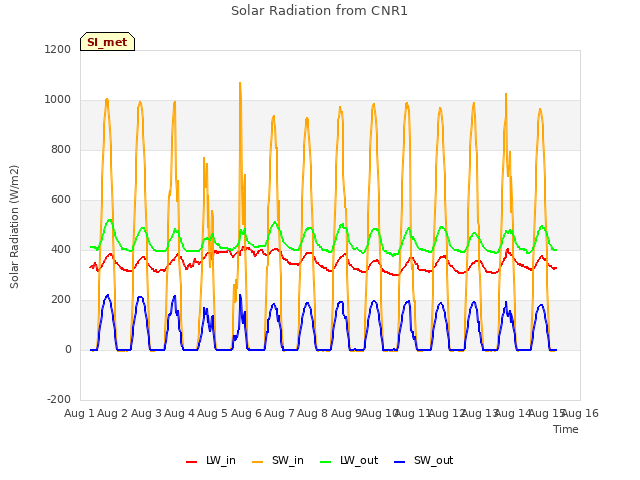Click the y-axis title Solar Radiation (W/m2)

[x=14, y=227]
